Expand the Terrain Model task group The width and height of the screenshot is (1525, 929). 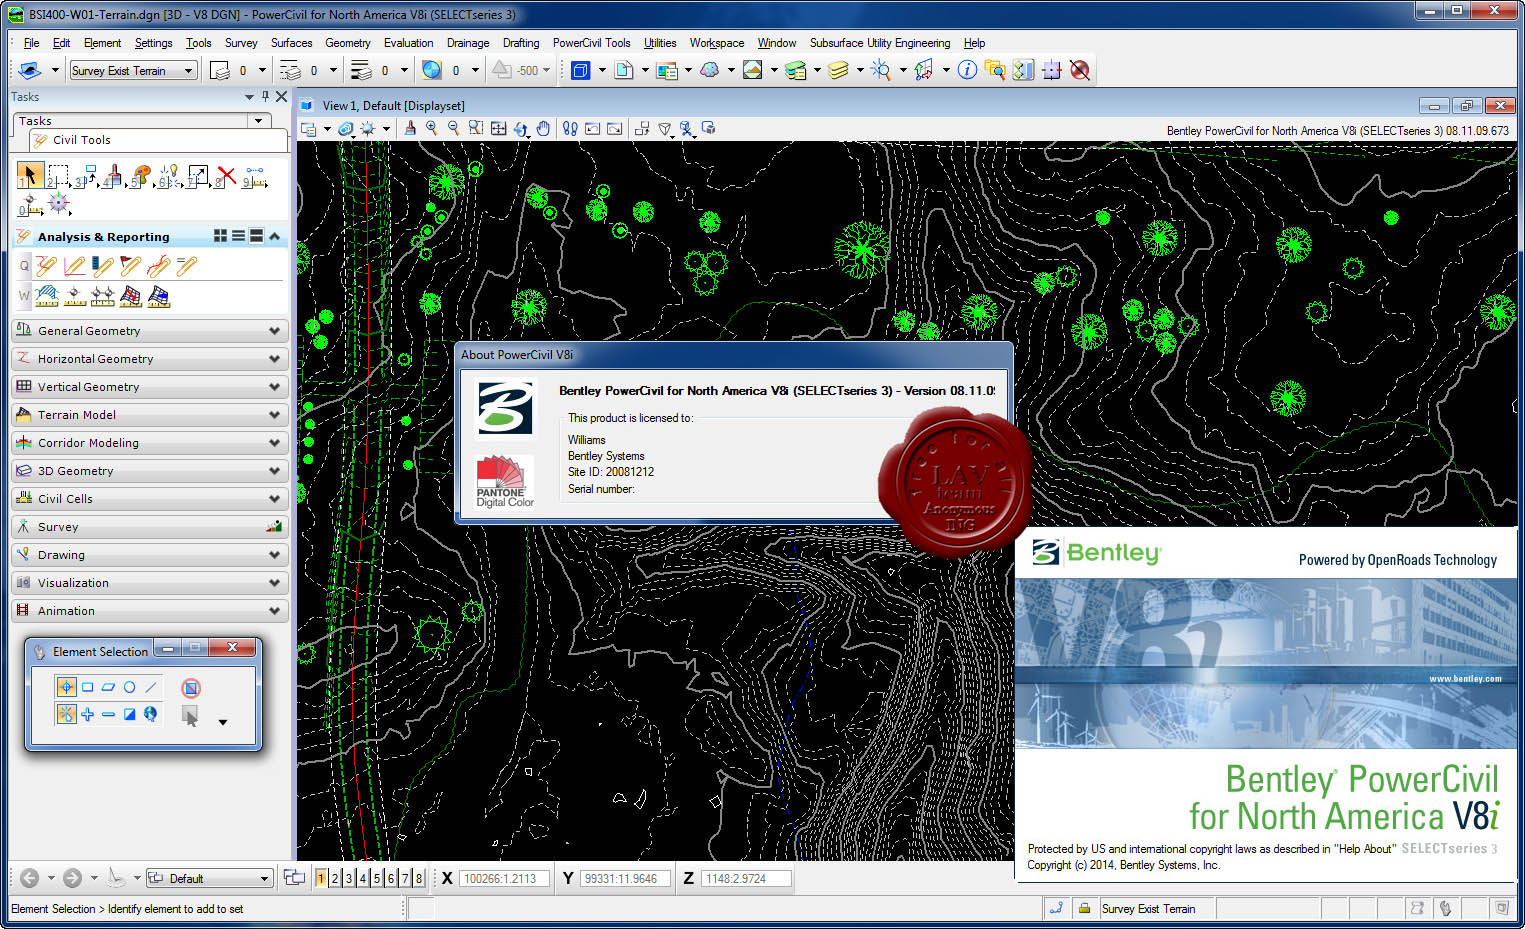[x=150, y=415]
